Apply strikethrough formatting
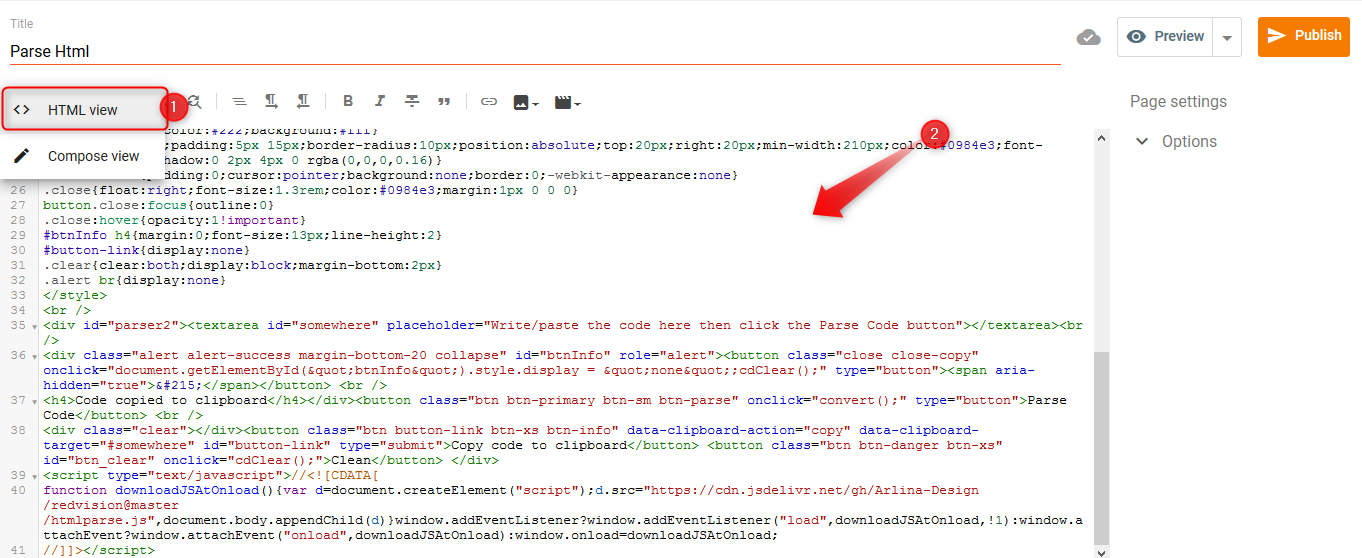The height and width of the screenshot is (558, 1362). pyautogui.click(x=412, y=101)
